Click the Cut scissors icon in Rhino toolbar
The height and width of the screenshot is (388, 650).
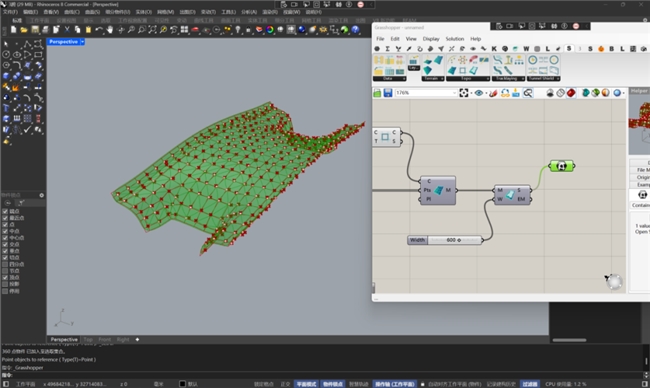[67, 29]
